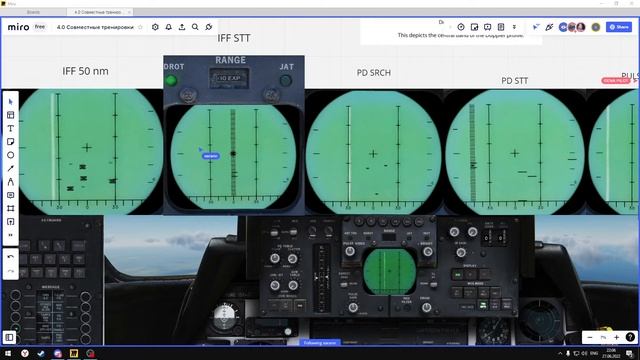This screenshot has height=360, width=640.
Task: Select the Pen drawing tool
Action: coord(11,182)
